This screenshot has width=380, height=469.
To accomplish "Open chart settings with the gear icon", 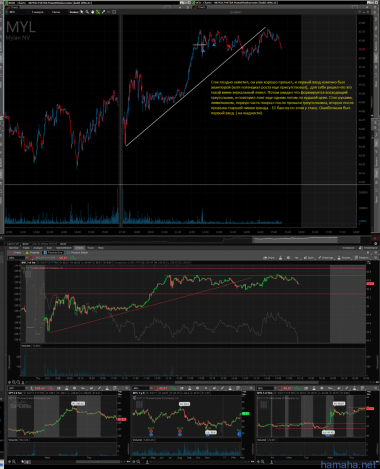I will tap(288, 258).
